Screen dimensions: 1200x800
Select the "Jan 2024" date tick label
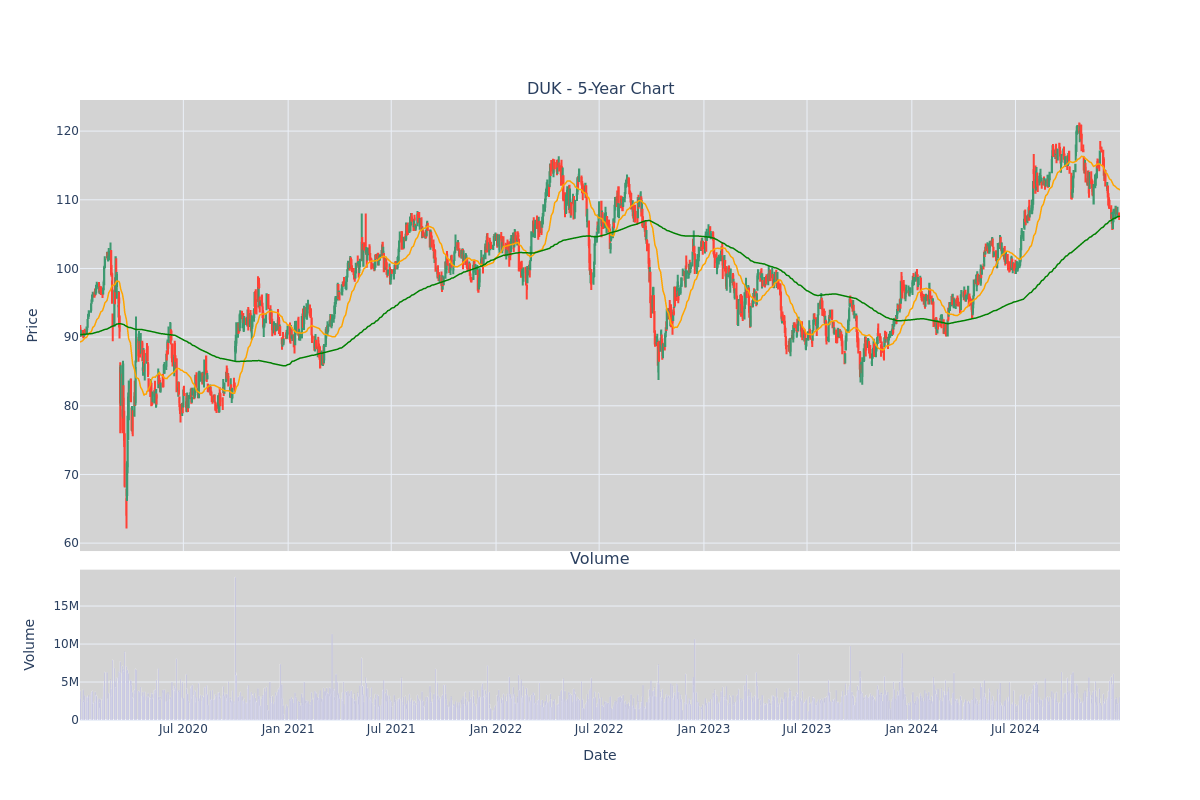tap(911, 729)
